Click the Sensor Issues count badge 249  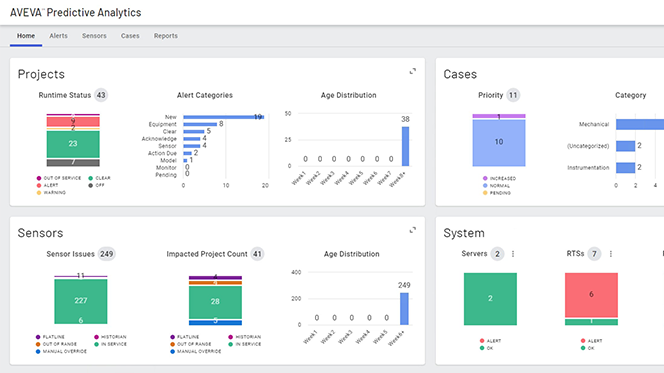point(106,254)
